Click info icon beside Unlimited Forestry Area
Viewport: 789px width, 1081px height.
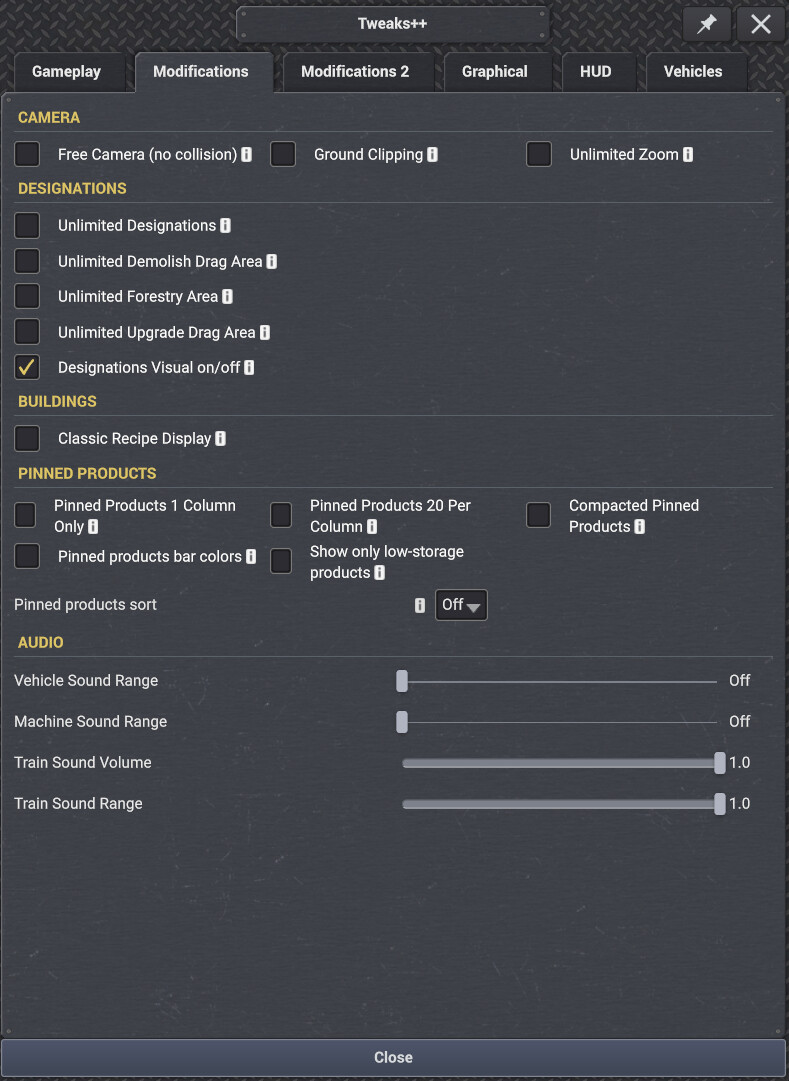click(x=227, y=296)
